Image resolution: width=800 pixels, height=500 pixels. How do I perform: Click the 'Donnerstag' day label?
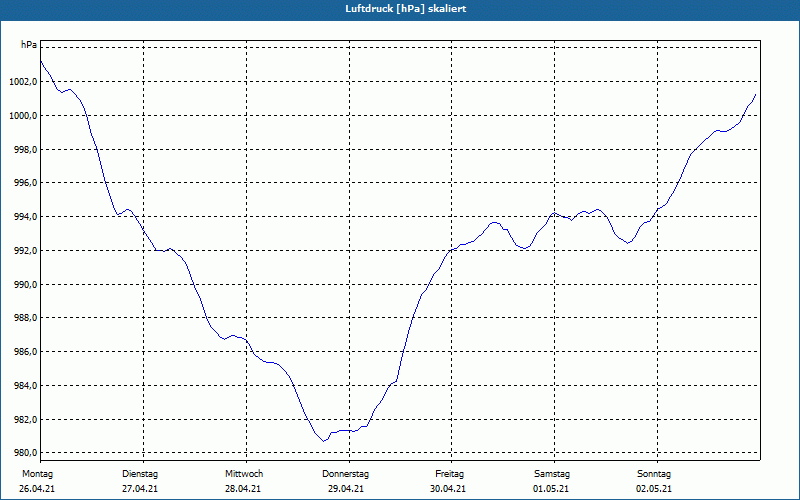[x=345, y=474]
